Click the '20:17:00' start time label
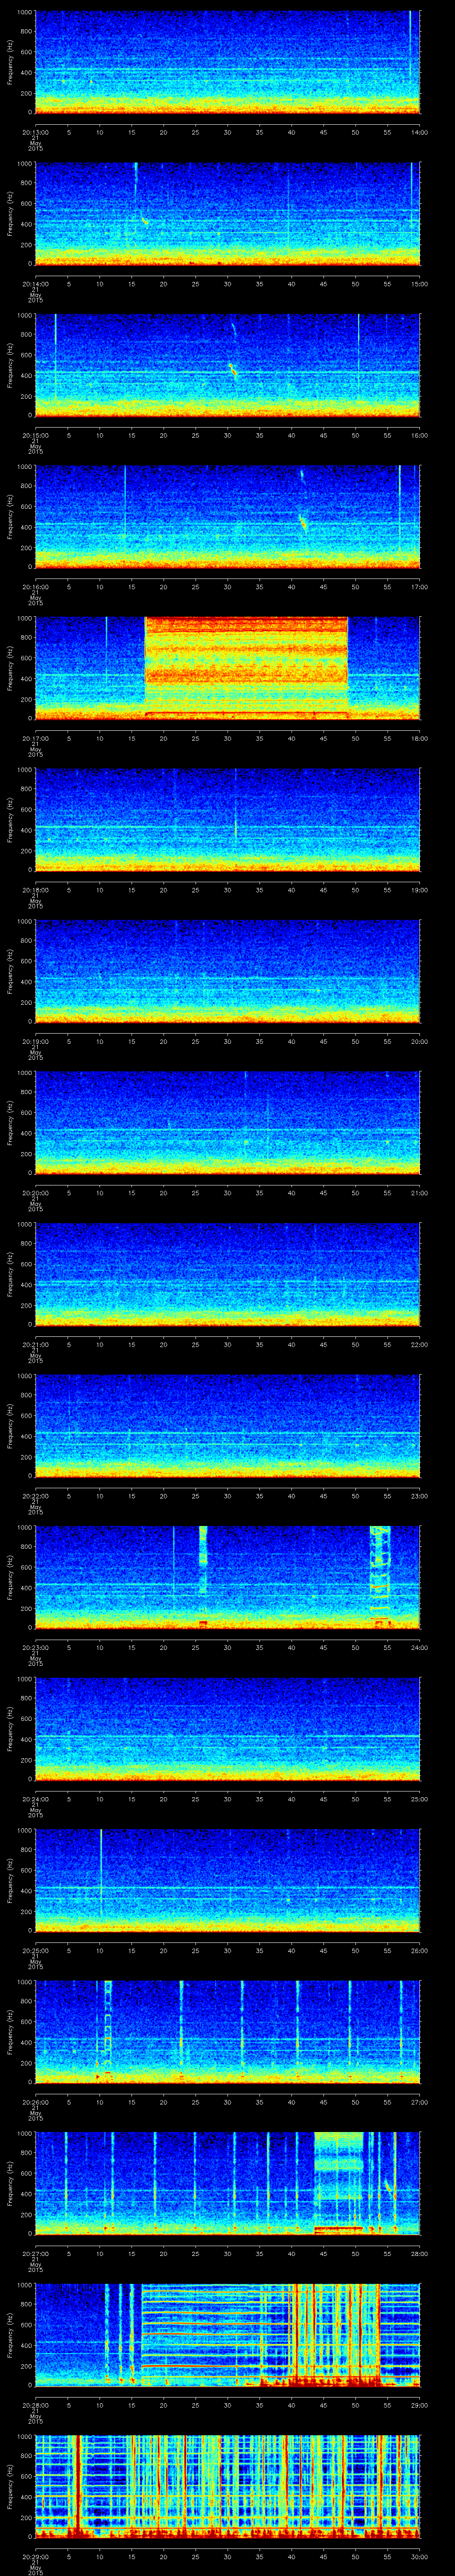 click(x=35, y=738)
